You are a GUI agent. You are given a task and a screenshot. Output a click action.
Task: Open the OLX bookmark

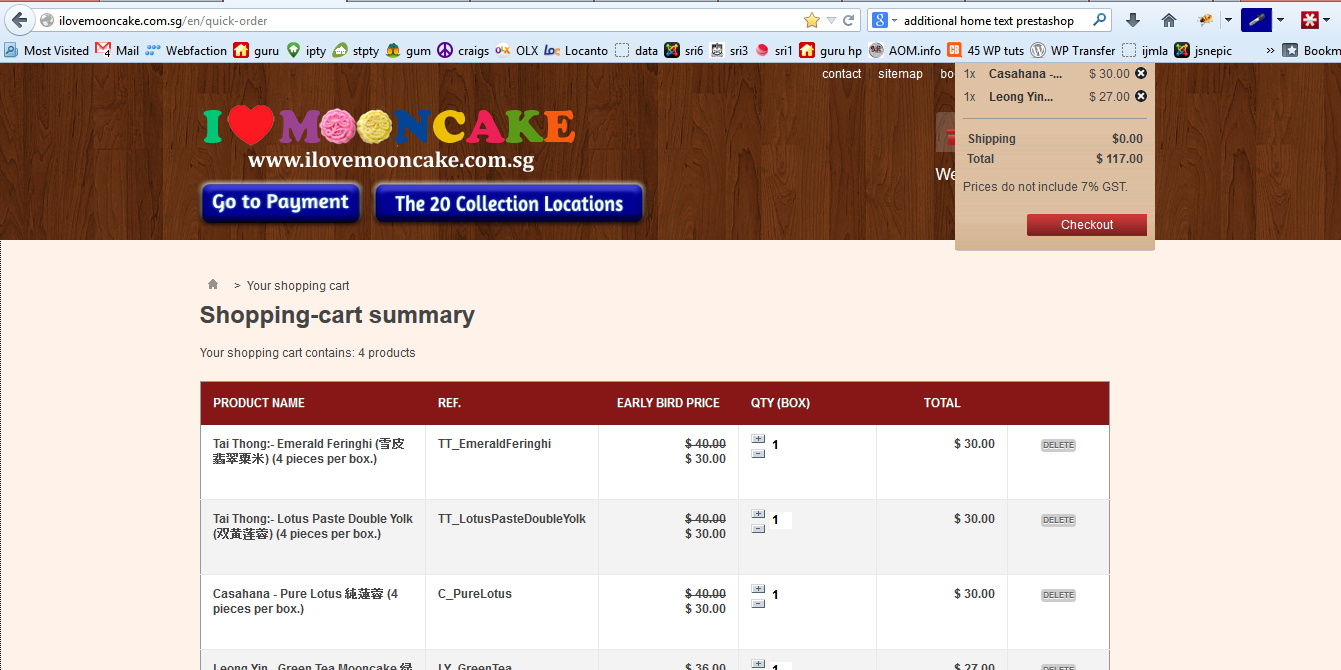516,50
